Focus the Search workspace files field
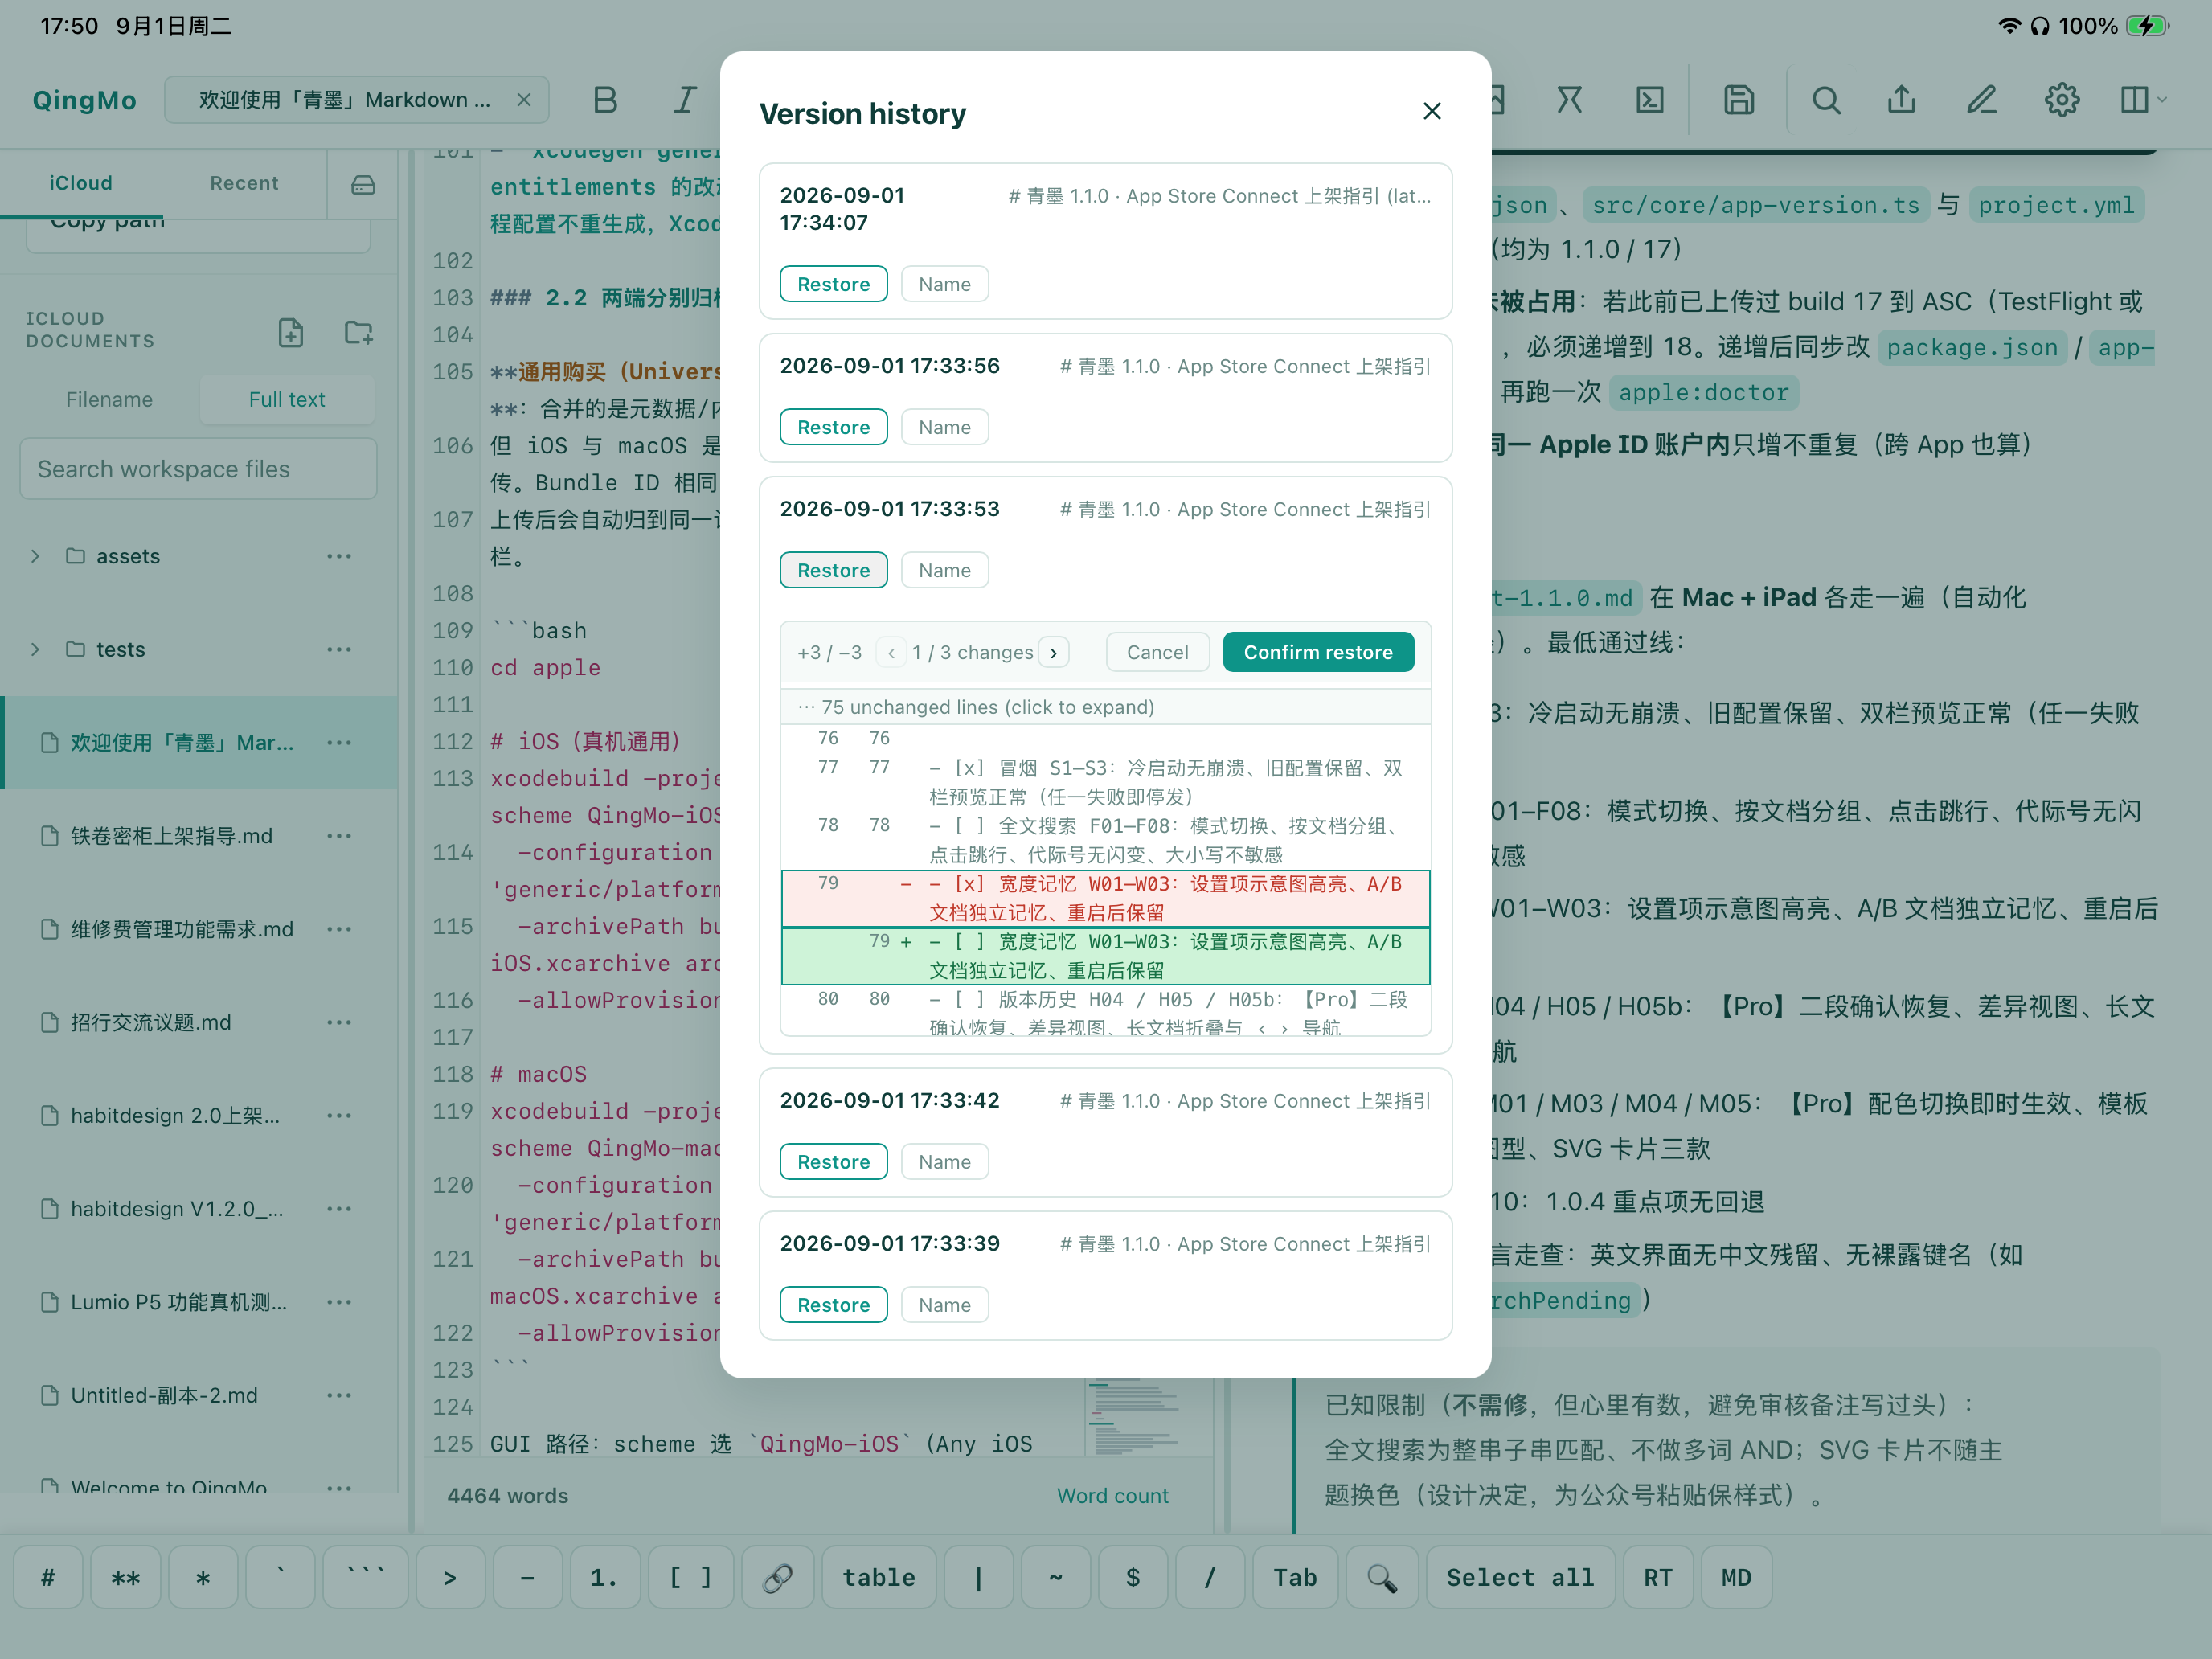 point(198,469)
